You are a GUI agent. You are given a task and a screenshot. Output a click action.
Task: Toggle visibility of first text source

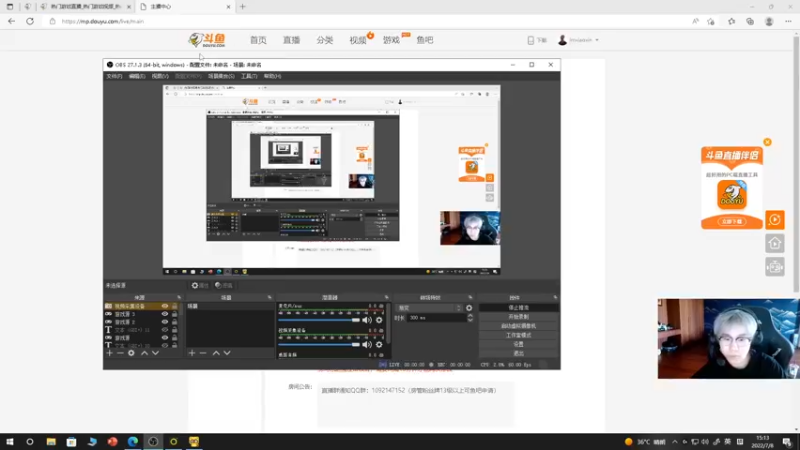coord(165,330)
